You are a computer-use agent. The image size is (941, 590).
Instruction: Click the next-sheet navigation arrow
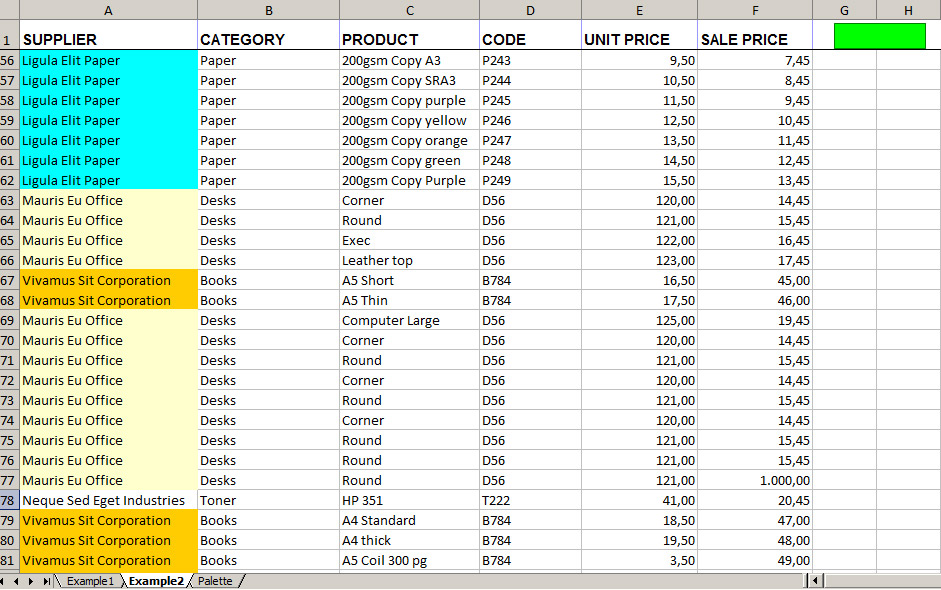[x=31, y=581]
